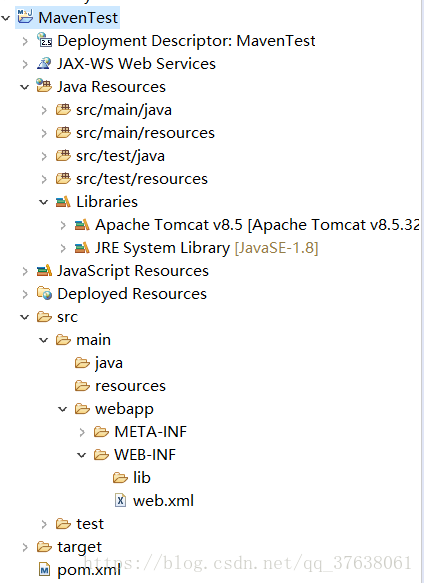Collapse the WEB-INF folder
424x583 pixels.
tap(81, 455)
